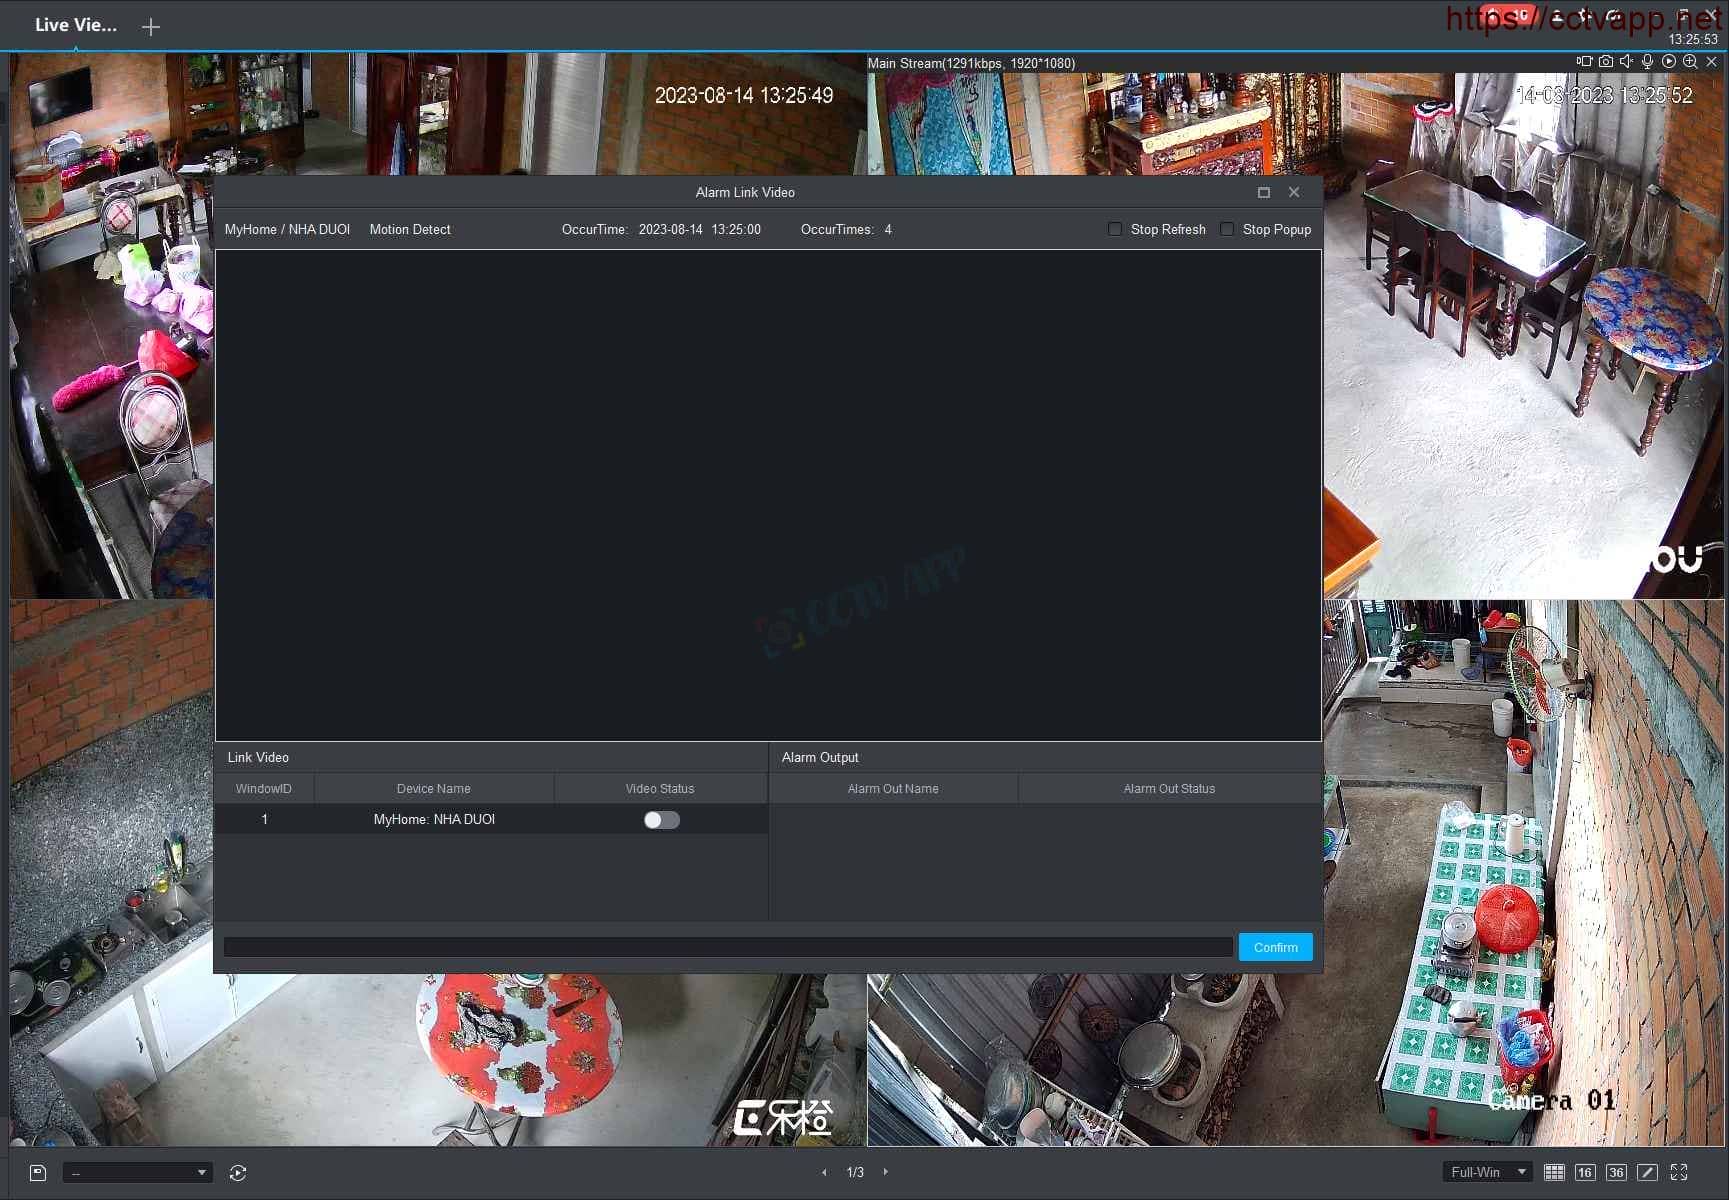1729x1200 pixels.
Task: Enable microphone talk on the stream
Action: click(x=1647, y=62)
